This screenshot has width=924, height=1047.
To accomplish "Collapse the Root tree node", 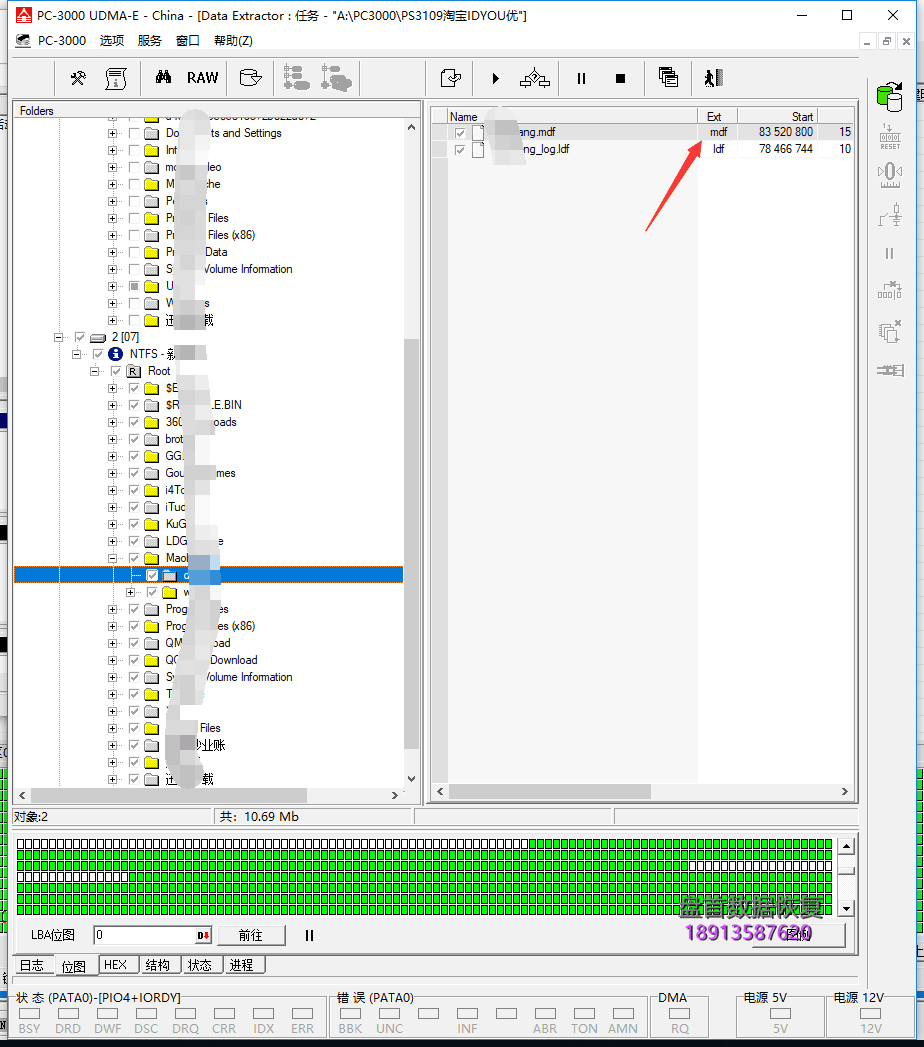I will 95,371.
